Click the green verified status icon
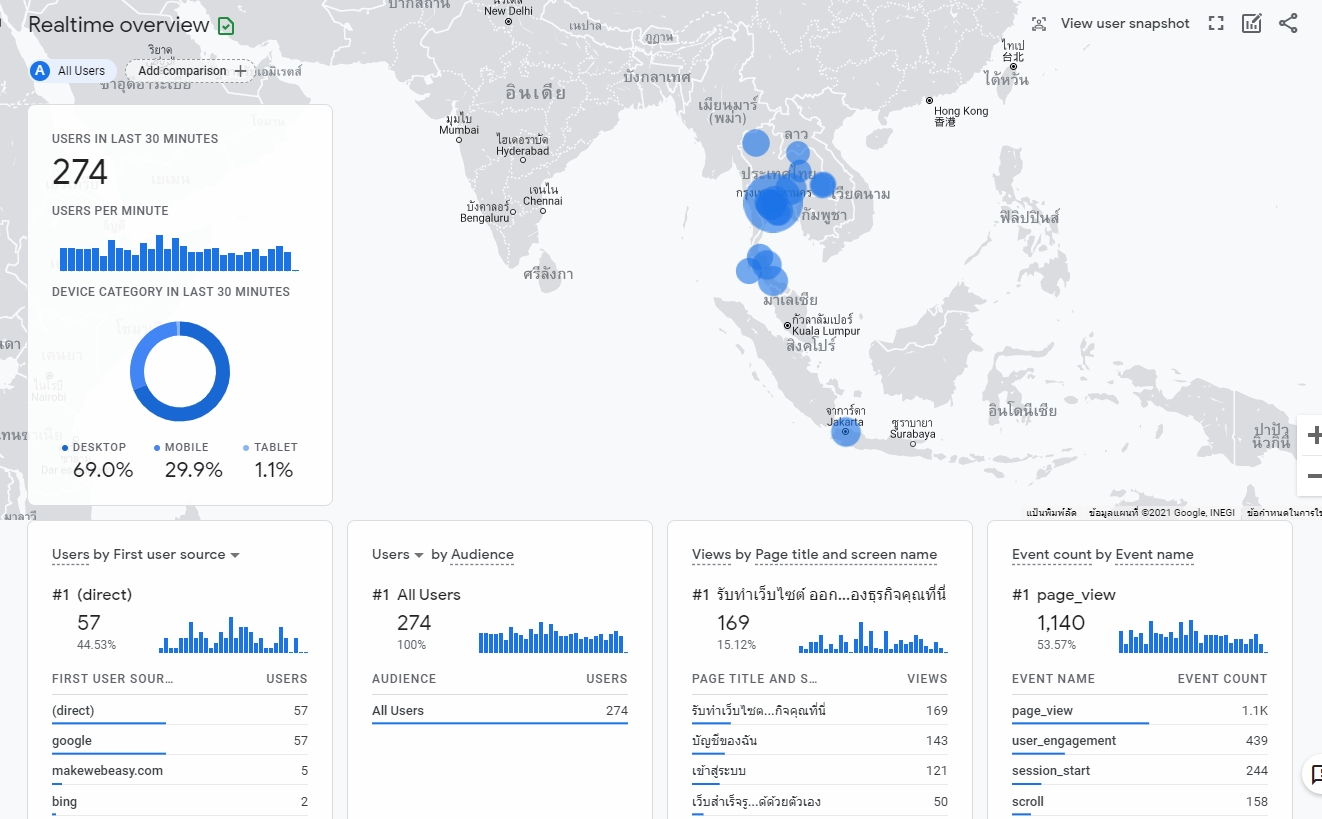The height and width of the screenshot is (819, 1322). (226, 26)
